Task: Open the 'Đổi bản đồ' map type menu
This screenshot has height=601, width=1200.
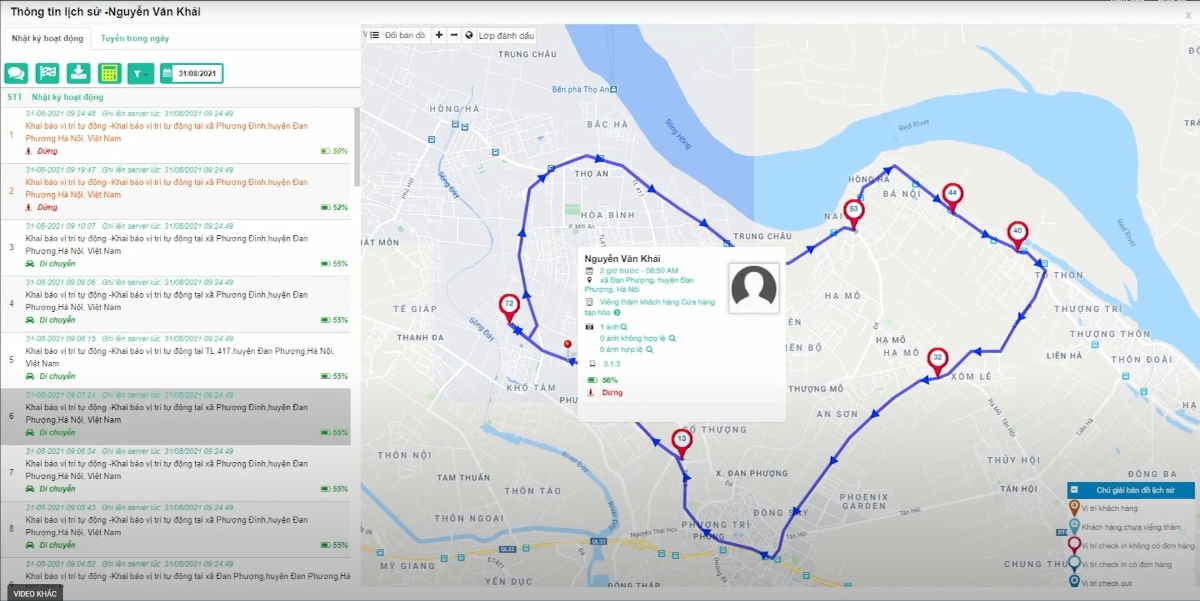Action: point(398,35)
